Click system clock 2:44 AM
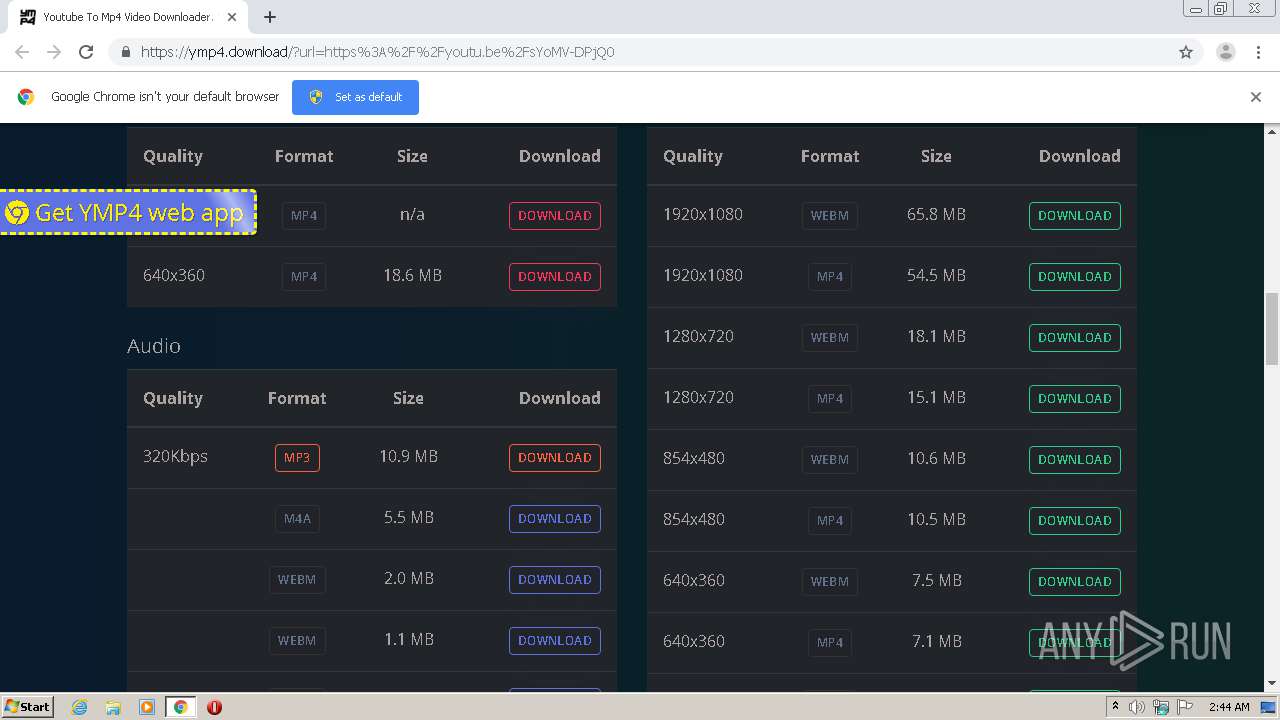Viewport: 1280px width, 720px height. [1229, 707]
